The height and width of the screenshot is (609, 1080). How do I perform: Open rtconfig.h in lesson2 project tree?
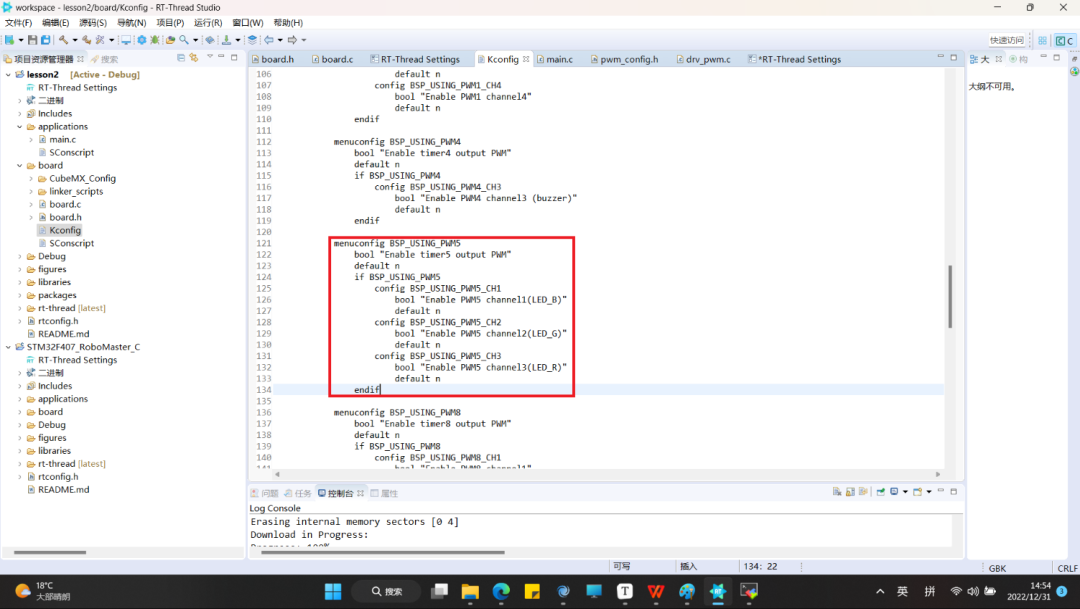click(x=58, y=321)
